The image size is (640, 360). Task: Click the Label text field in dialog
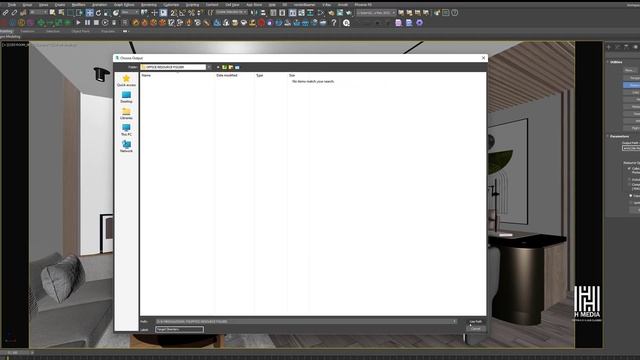click(x=179, y=329)
